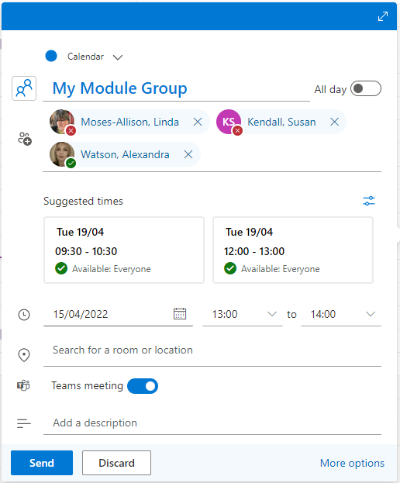
Task: Click the group meeting people icon beside title
Action: tap(24, 88)
